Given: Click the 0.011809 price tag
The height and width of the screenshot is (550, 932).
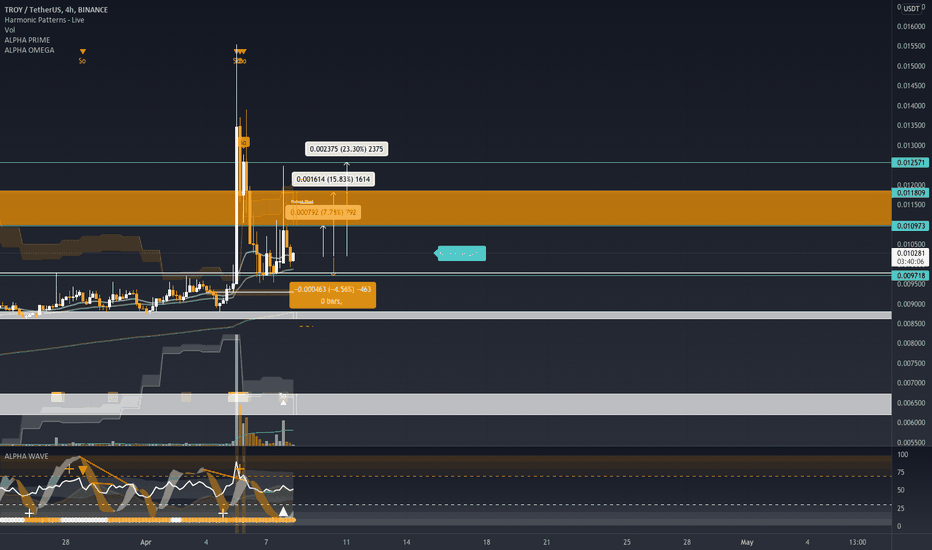Looking at the screenshot, I should pos(911,193).
